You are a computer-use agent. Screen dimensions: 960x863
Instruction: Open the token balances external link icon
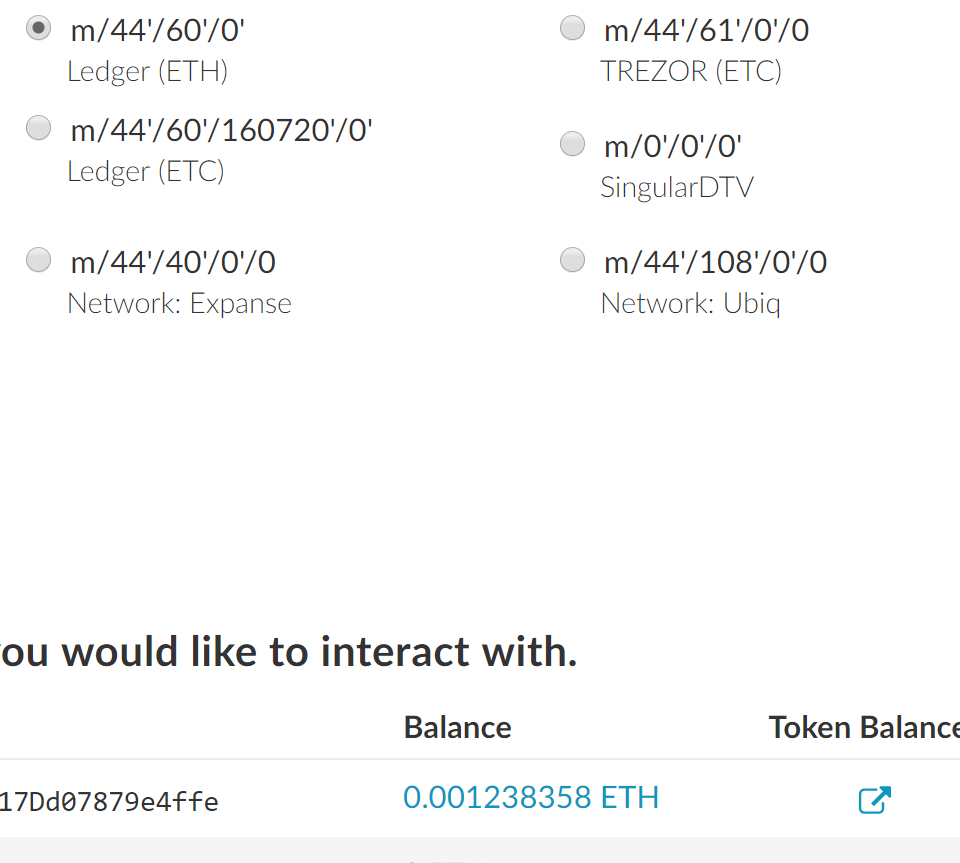[x=874, y=799]
